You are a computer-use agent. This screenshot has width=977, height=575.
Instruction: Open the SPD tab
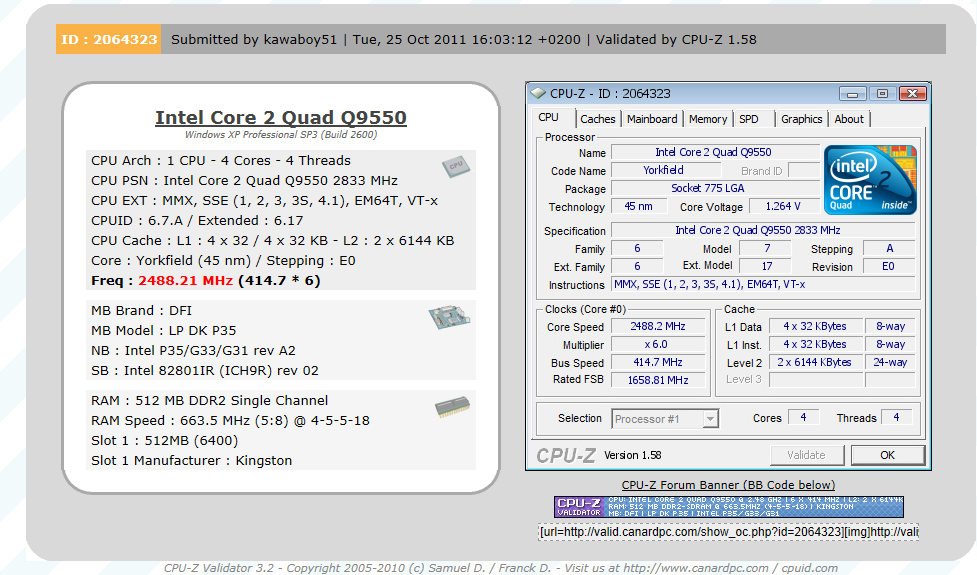tap(749, 119)
